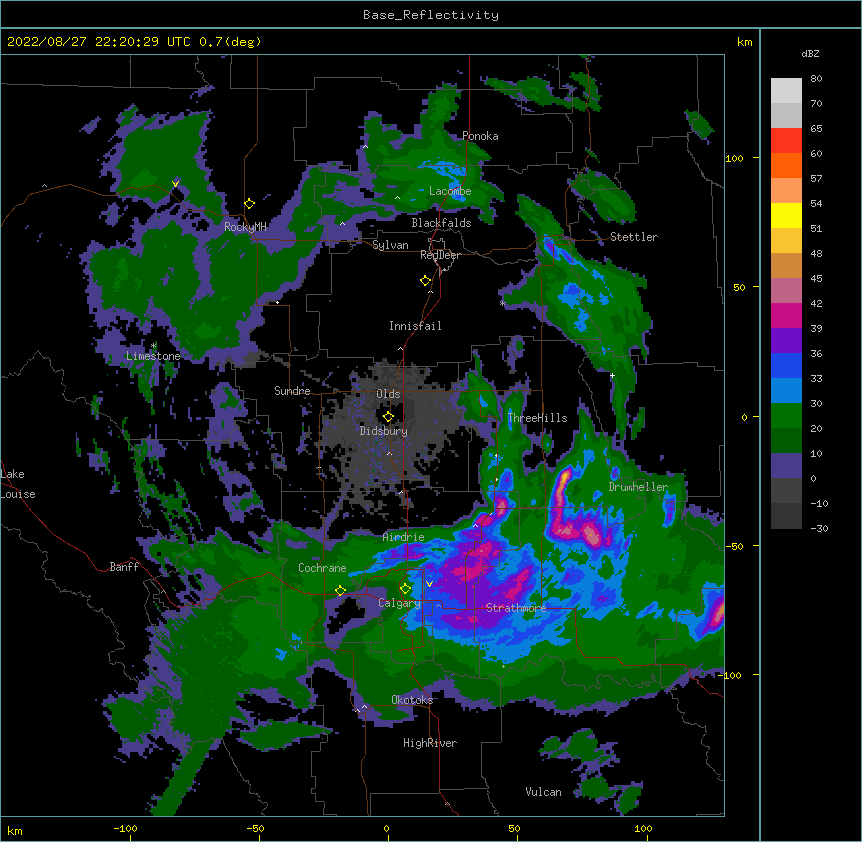The height and width of the screenshot is (842, 862).
Task: Click the RockyMH label
Action: (x=245, y=227)
